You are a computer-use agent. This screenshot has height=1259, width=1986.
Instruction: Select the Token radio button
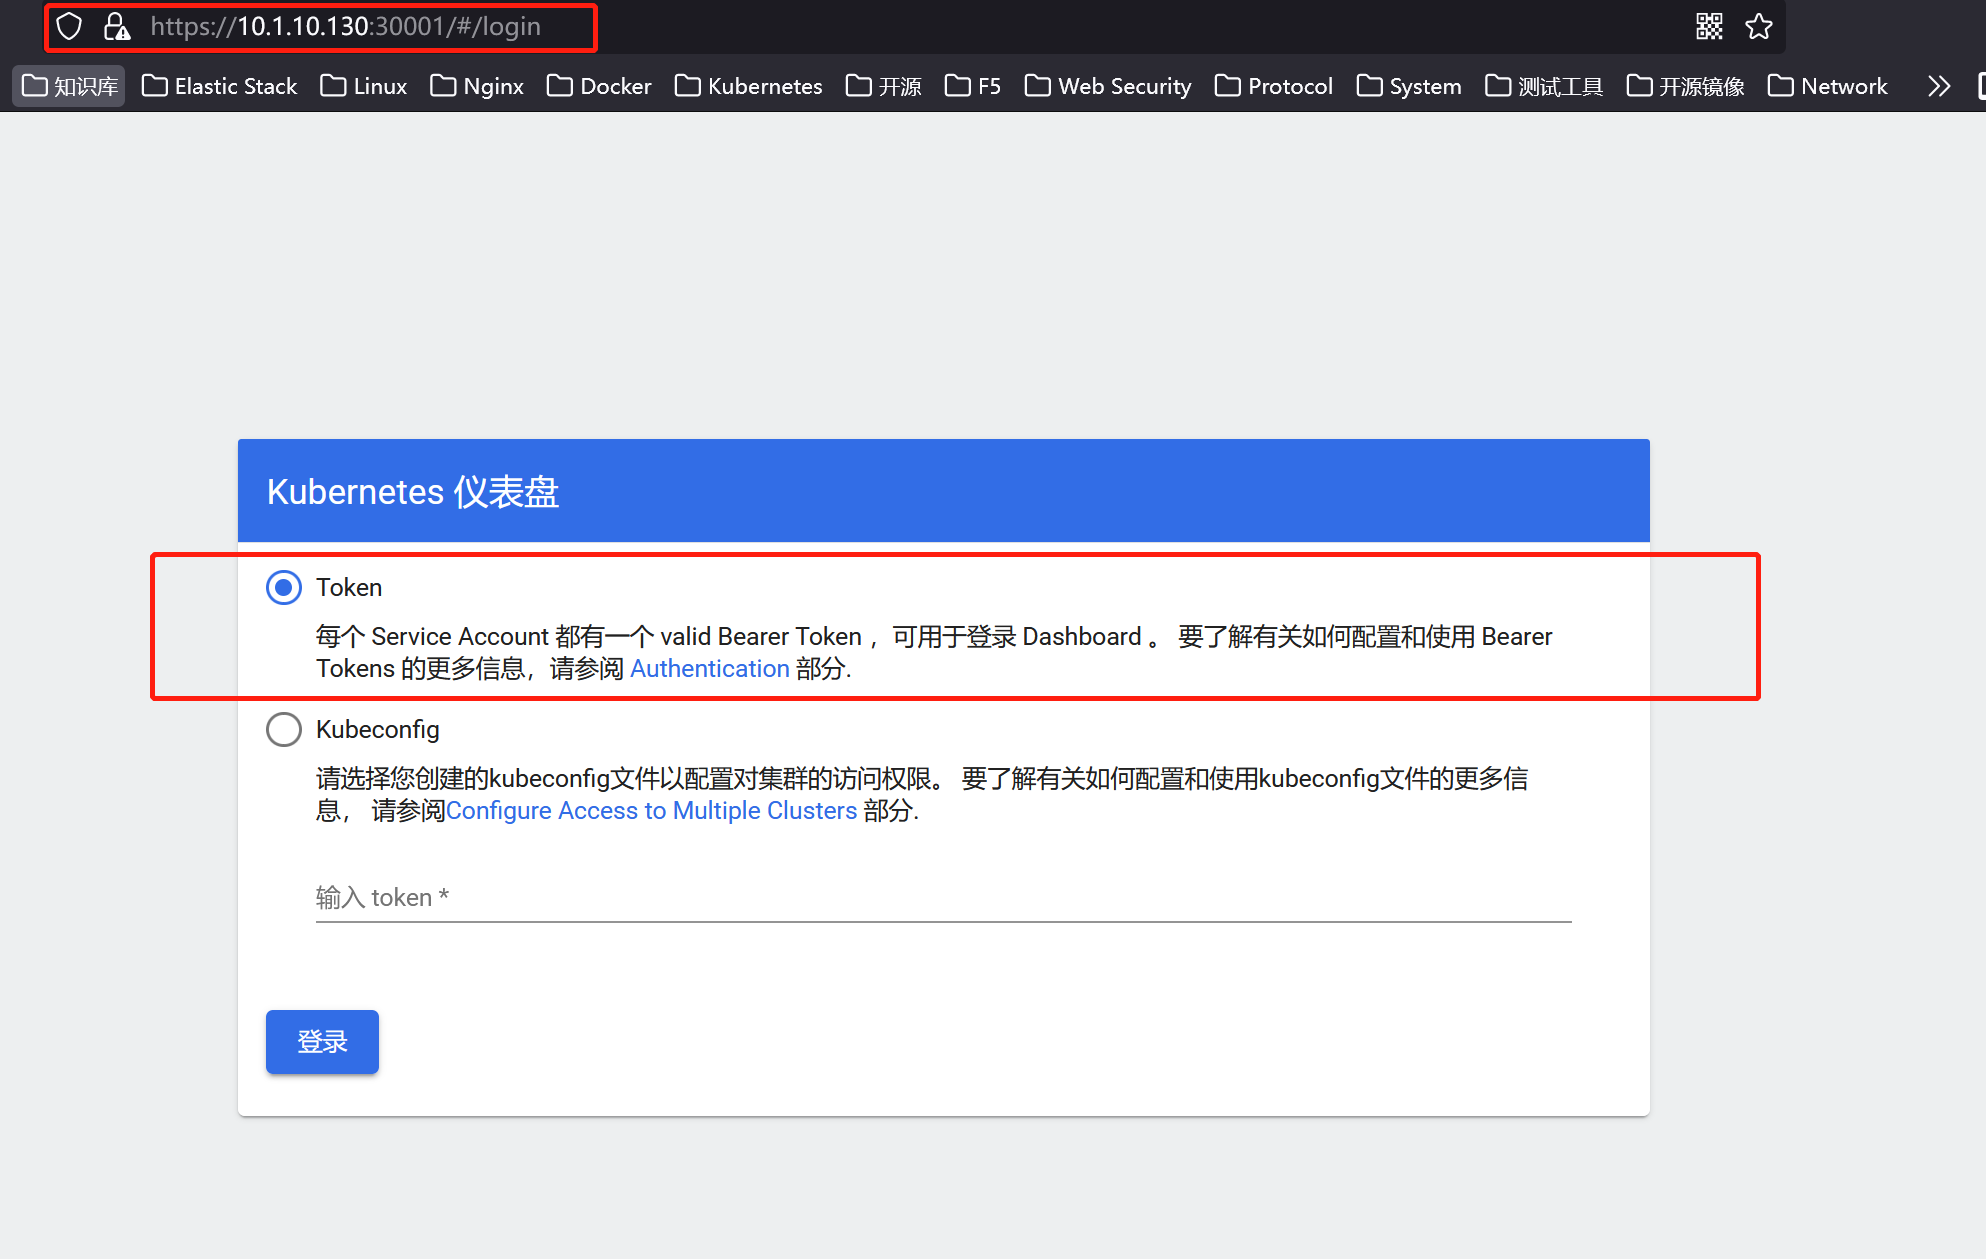(284, 587)
